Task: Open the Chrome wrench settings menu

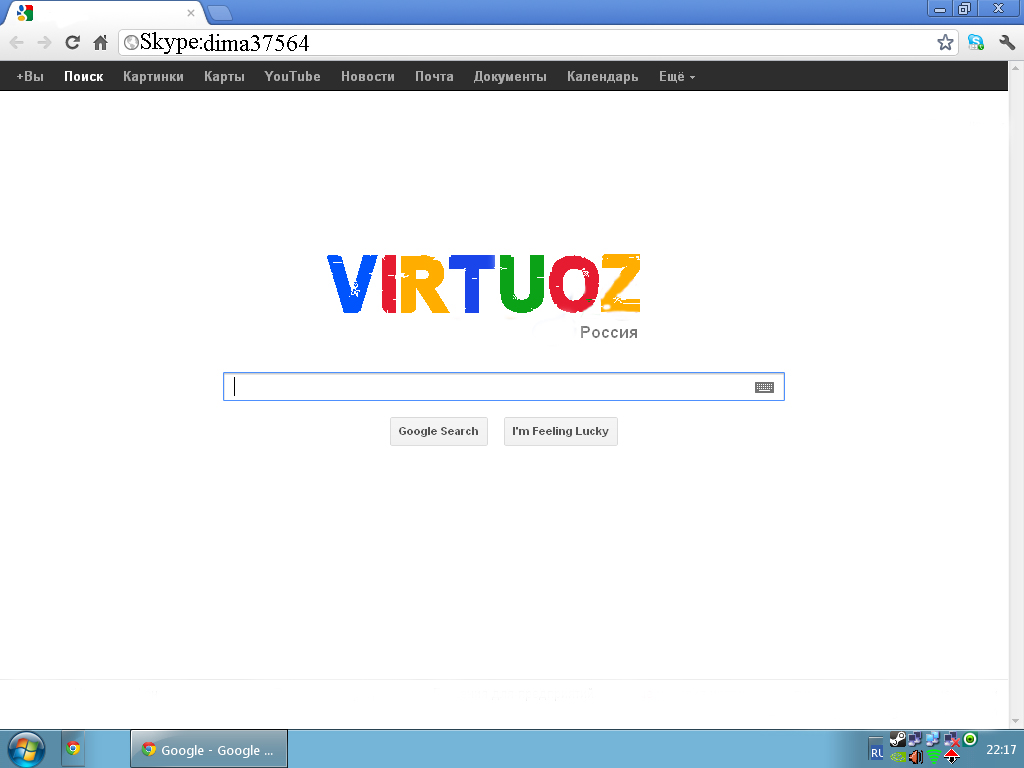Action: pyautogui.click(x=1006, y=43)
